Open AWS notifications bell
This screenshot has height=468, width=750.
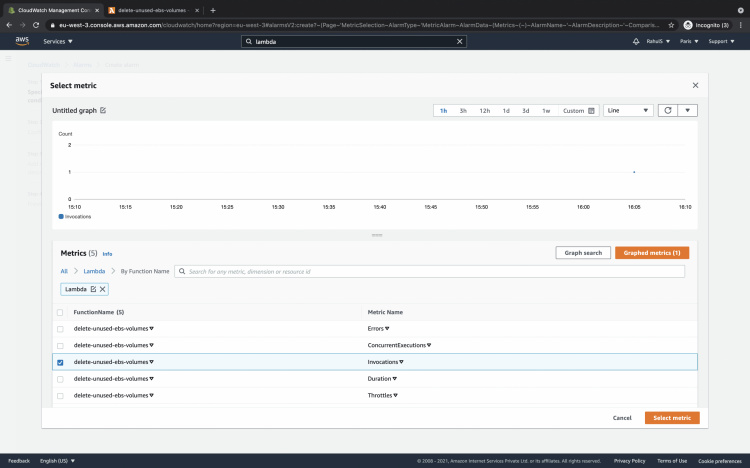(637, 42)
